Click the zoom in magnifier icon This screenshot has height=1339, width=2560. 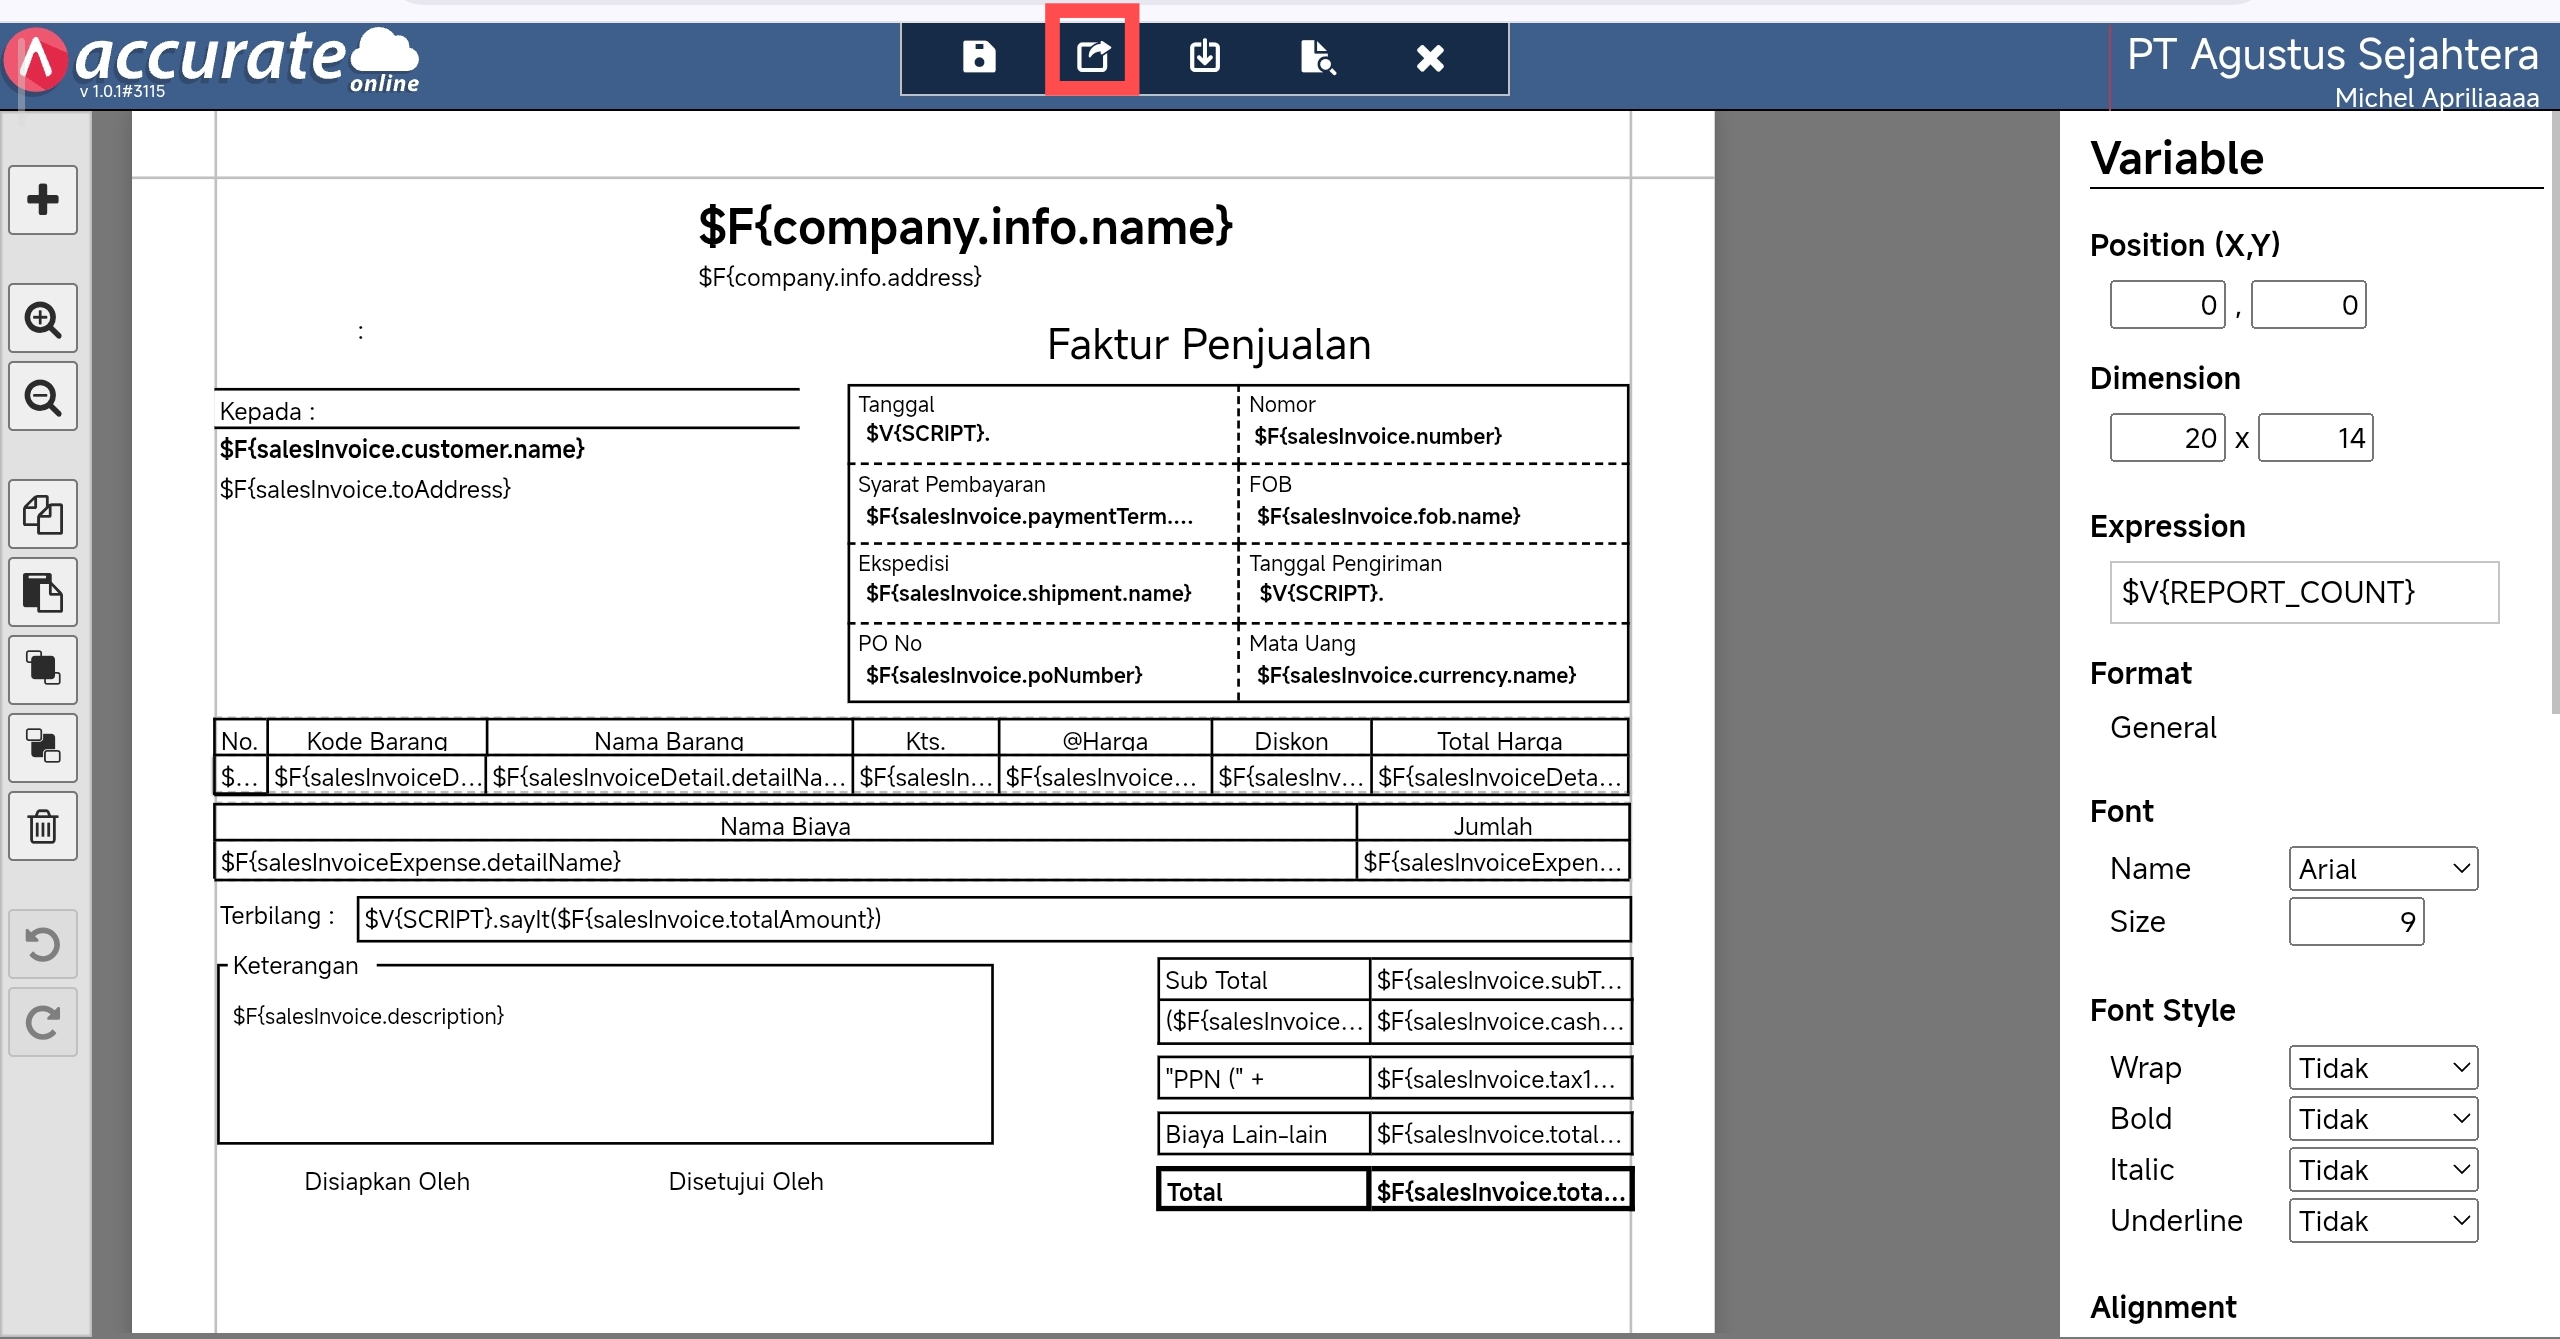(x=43, y=319)
